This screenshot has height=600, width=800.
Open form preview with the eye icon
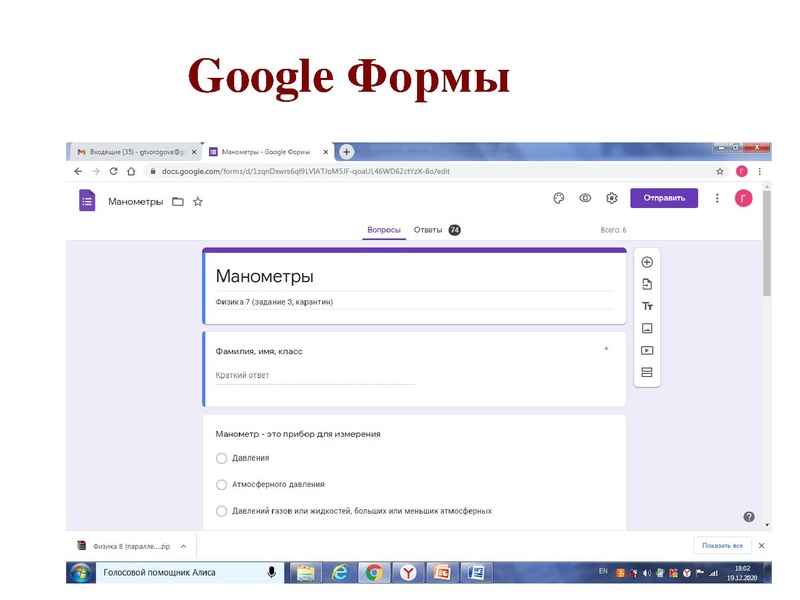pos(584,199)
